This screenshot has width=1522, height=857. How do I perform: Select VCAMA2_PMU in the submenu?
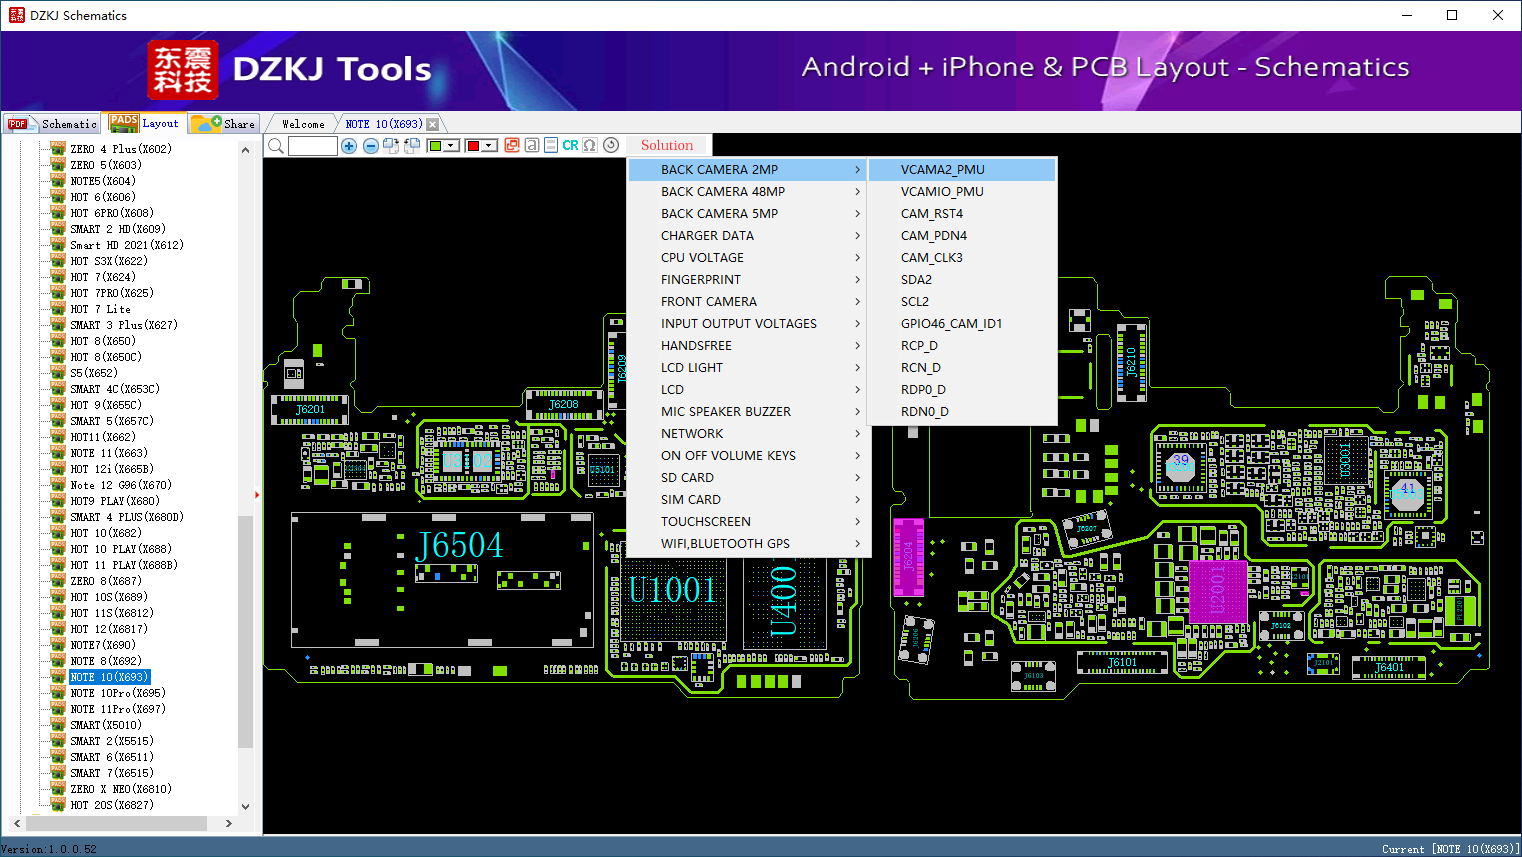pos(962,170)
